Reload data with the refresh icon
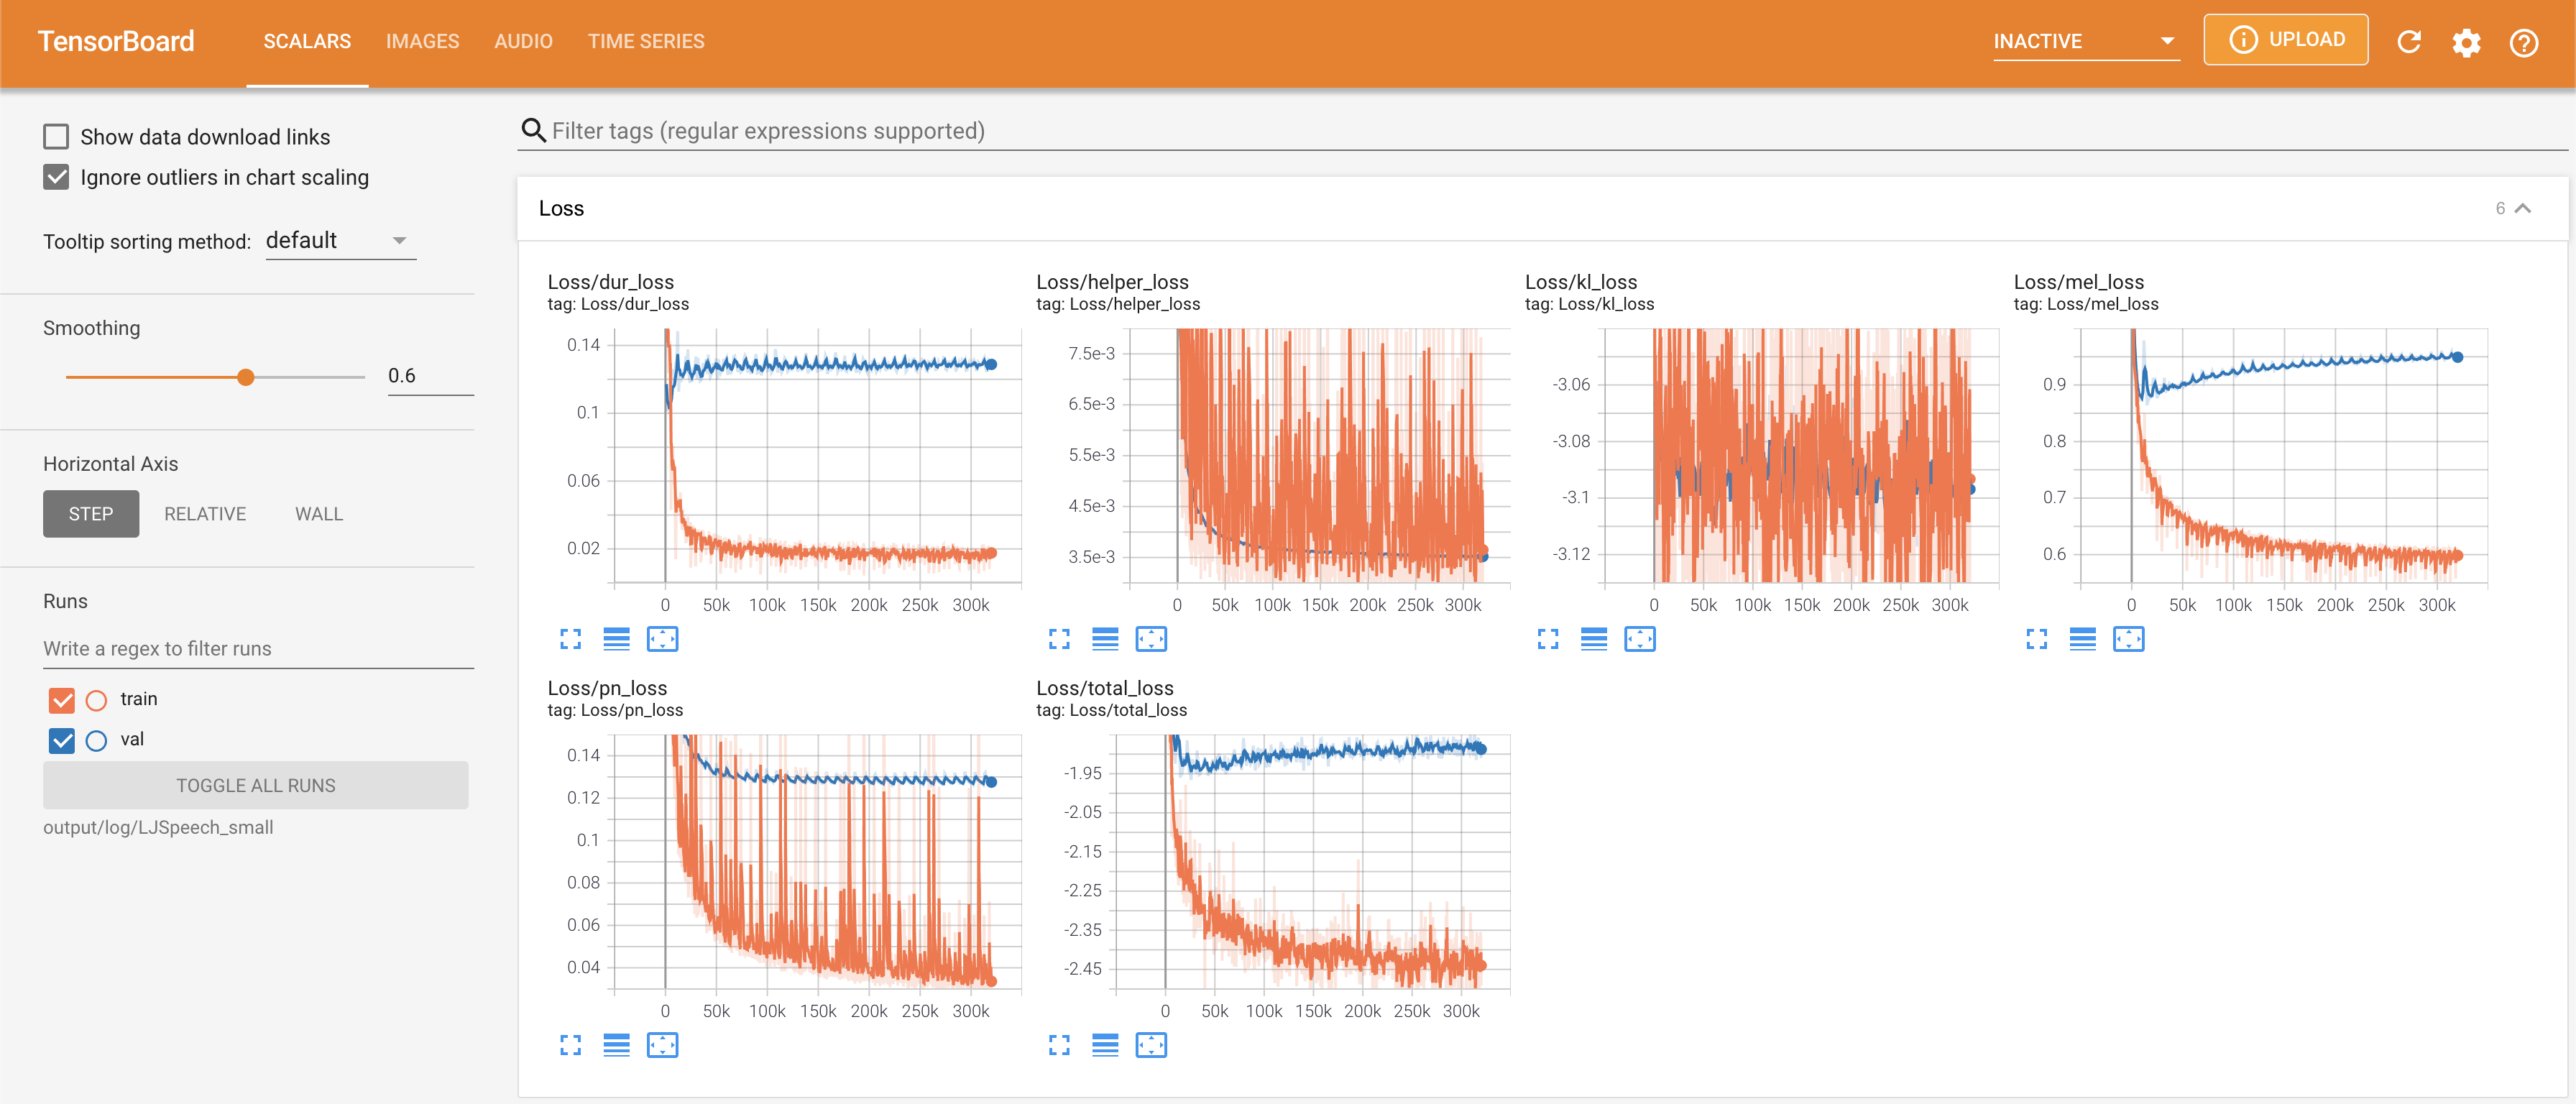Viewport: 2576px width, 1104px height. click(x=2409, y=42)
